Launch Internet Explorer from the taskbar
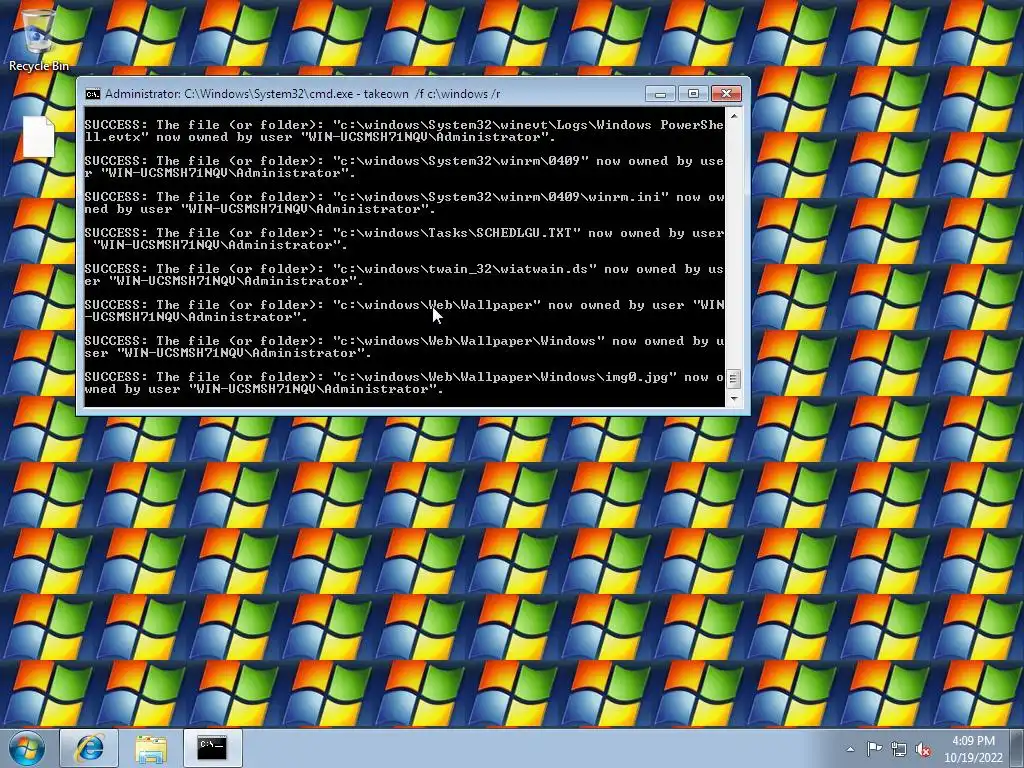Viewport: 1024px width, 768px height. click(x=89, y=748)
